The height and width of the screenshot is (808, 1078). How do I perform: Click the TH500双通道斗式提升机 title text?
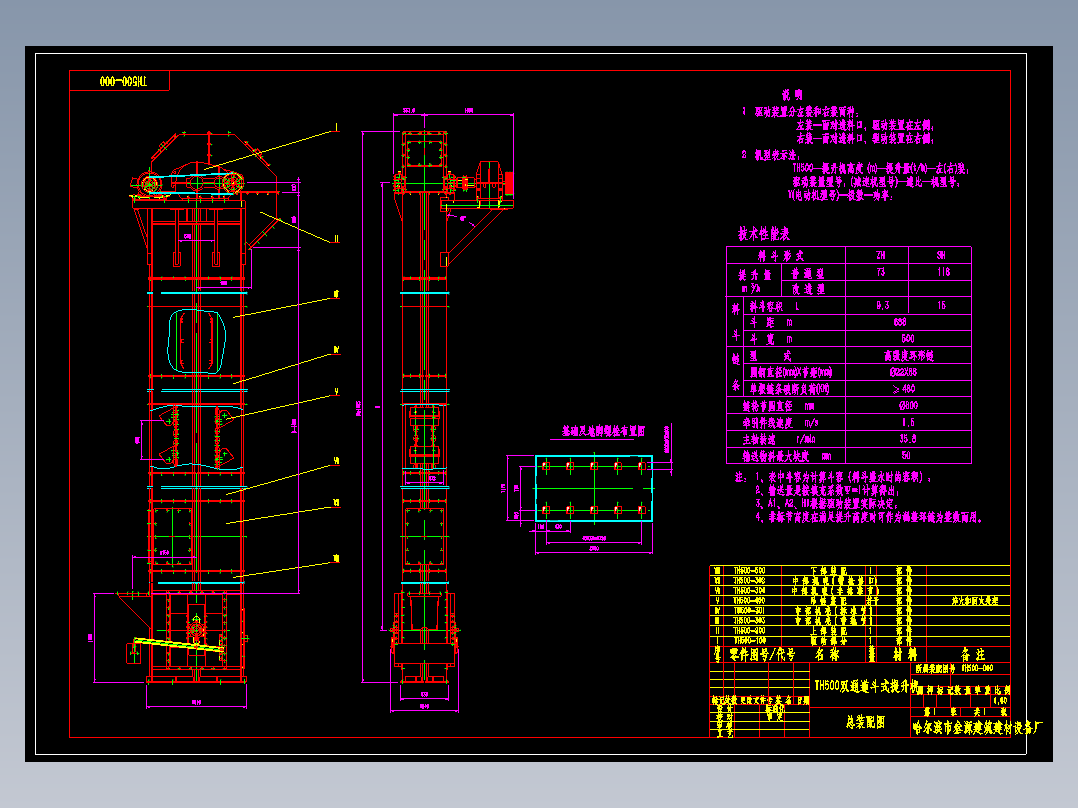(x=866, y=686)
